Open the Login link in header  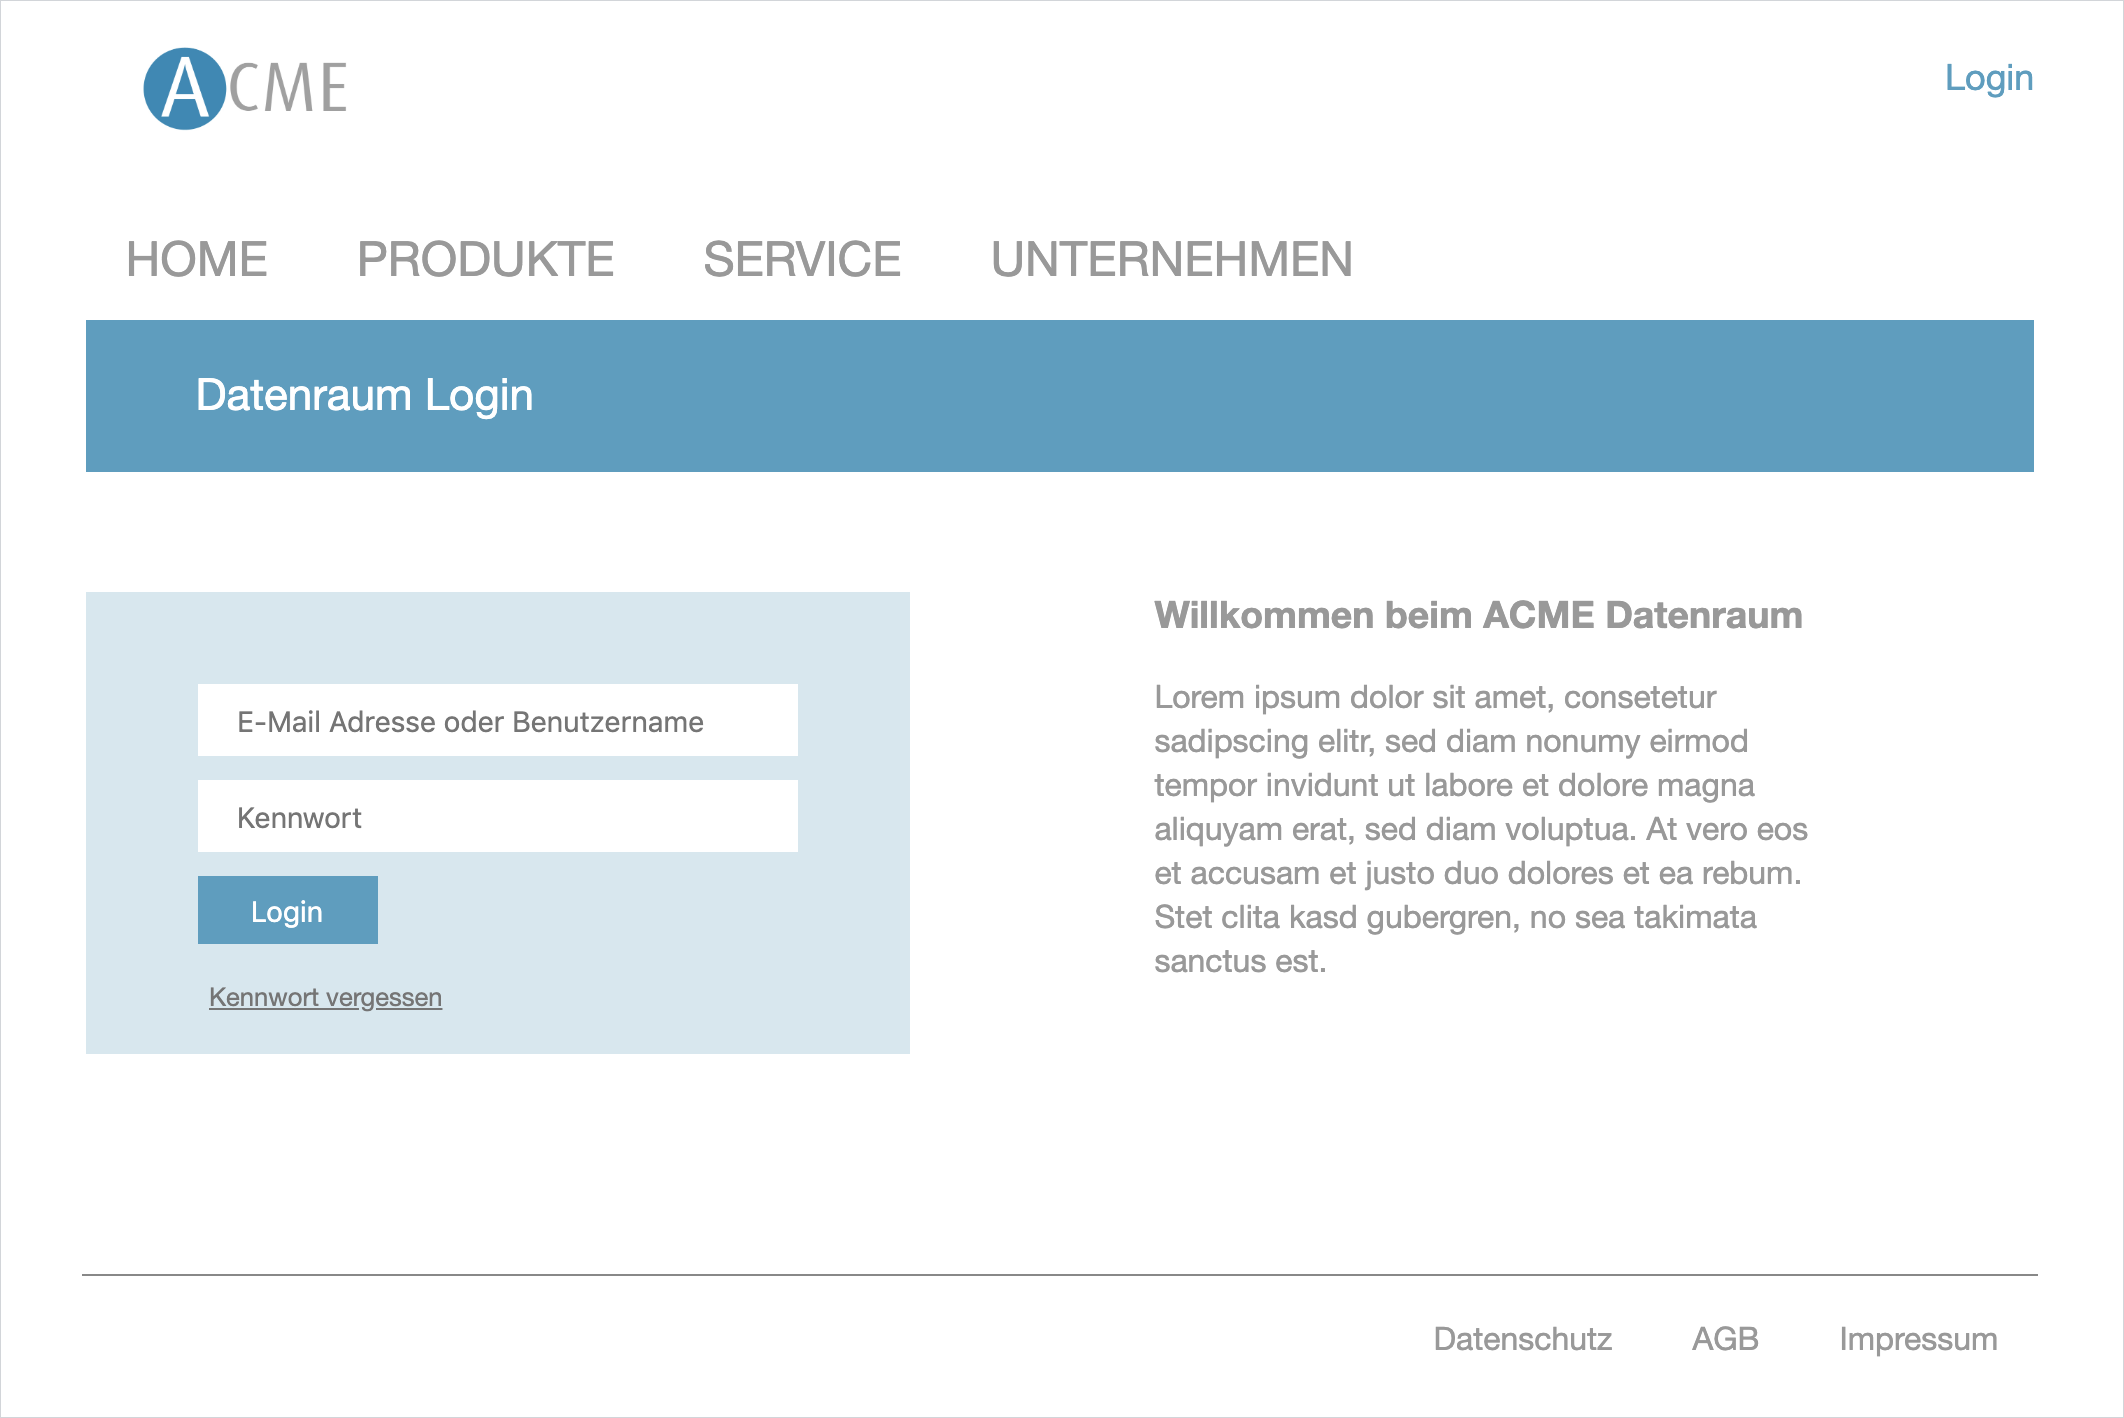1988,78
